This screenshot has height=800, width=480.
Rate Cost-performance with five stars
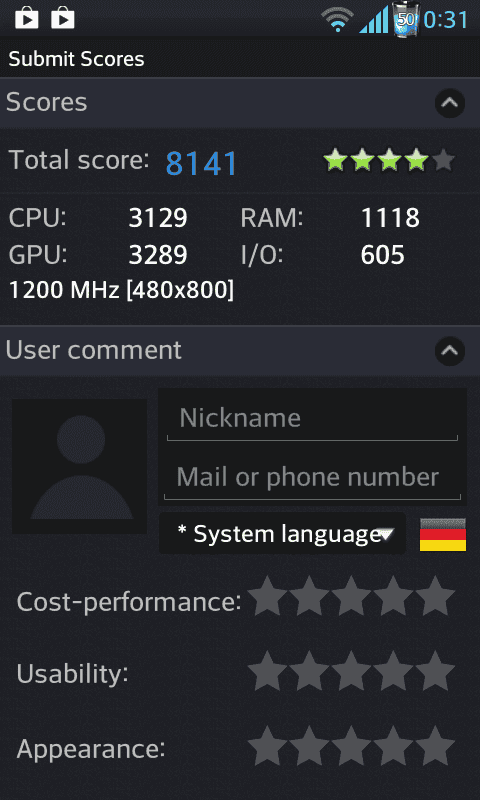point(435,596)
